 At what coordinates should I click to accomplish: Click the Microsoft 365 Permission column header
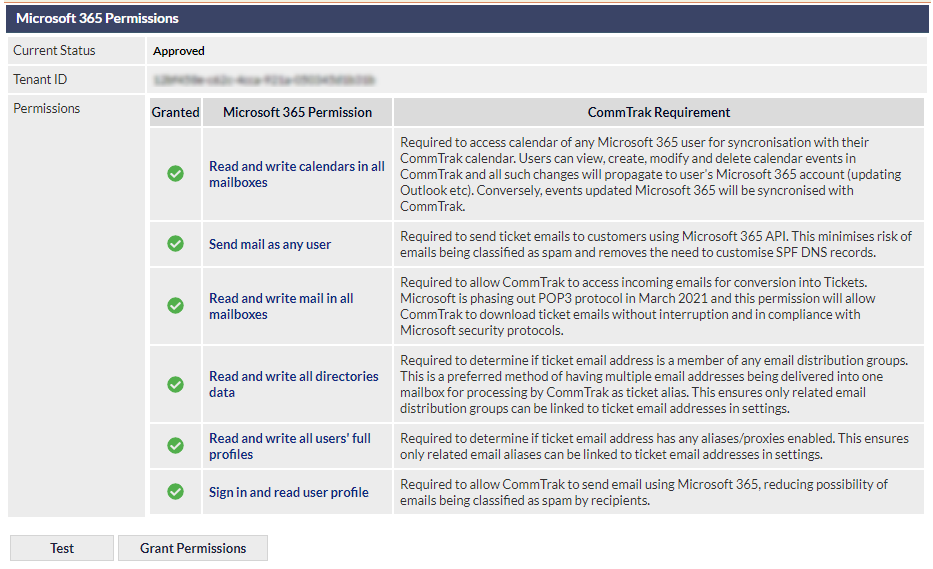coord(298,112)
